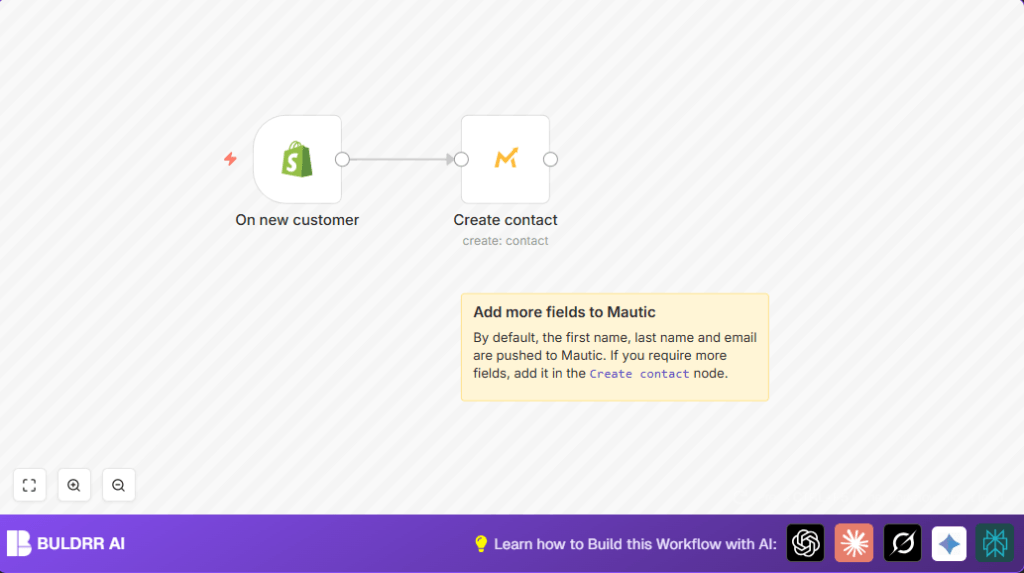Click the Shopify node output connector
The height and width of the screenshot is (573, 1024).
pyautogui.click(x=342, y=159)
